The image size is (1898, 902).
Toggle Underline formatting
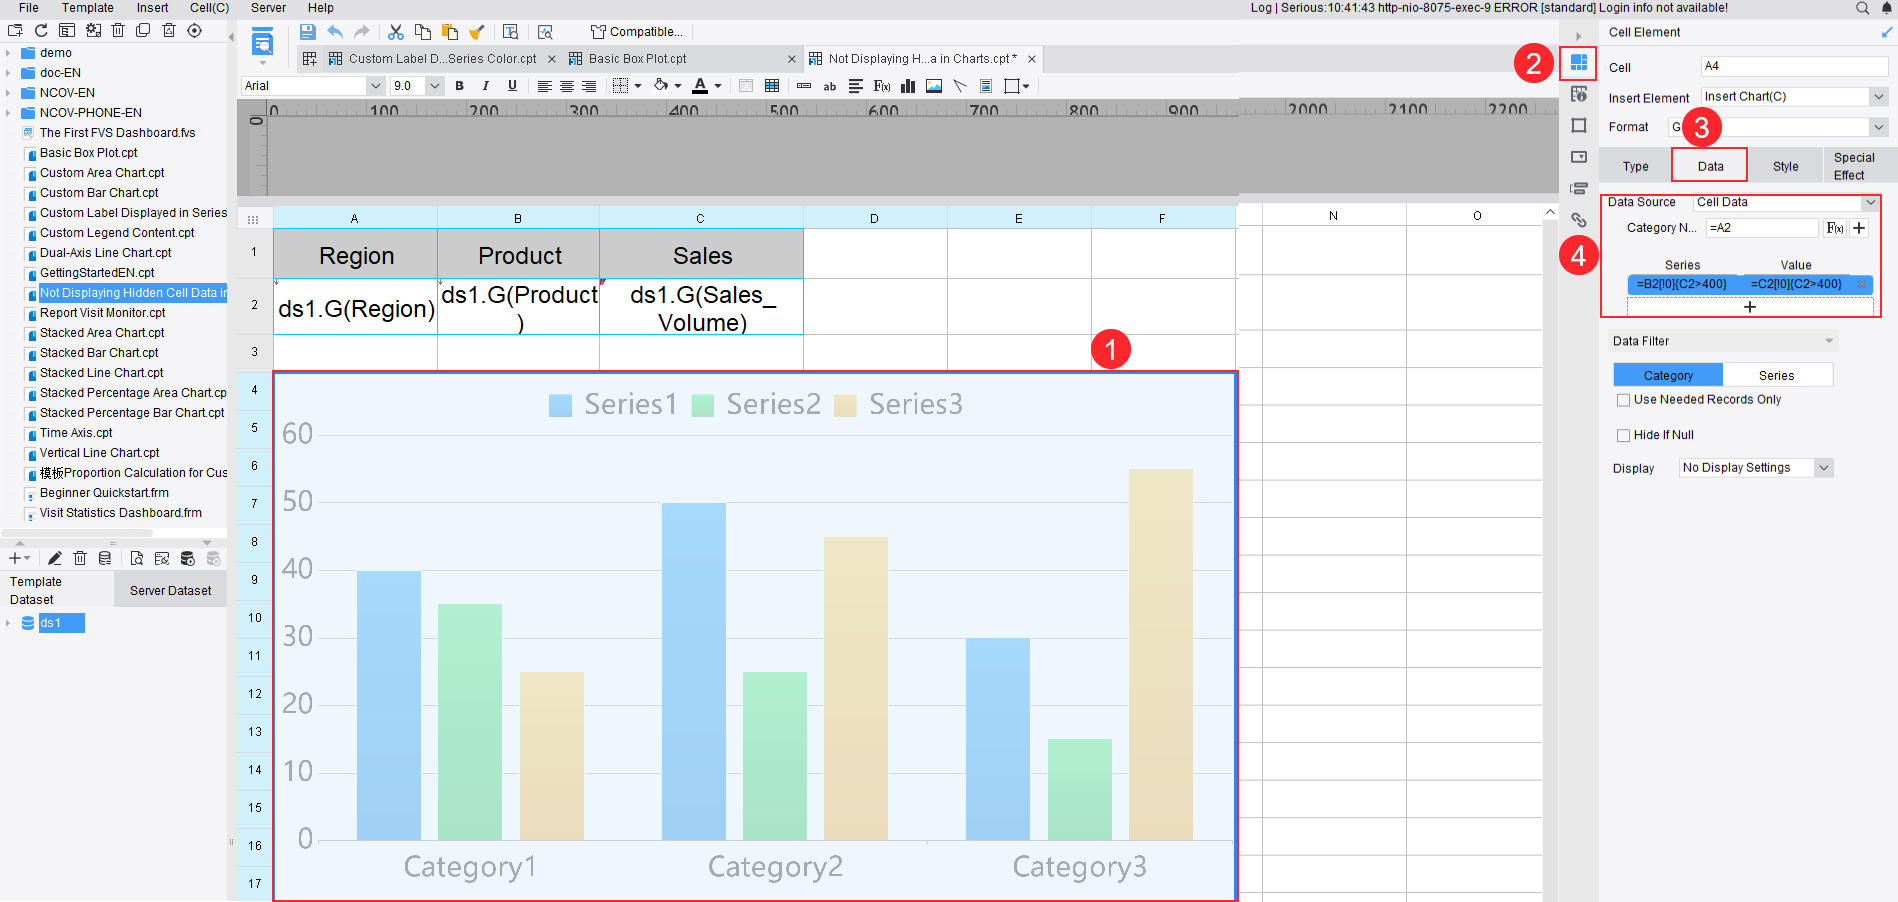pyautogui.click(x=512, y=86)
